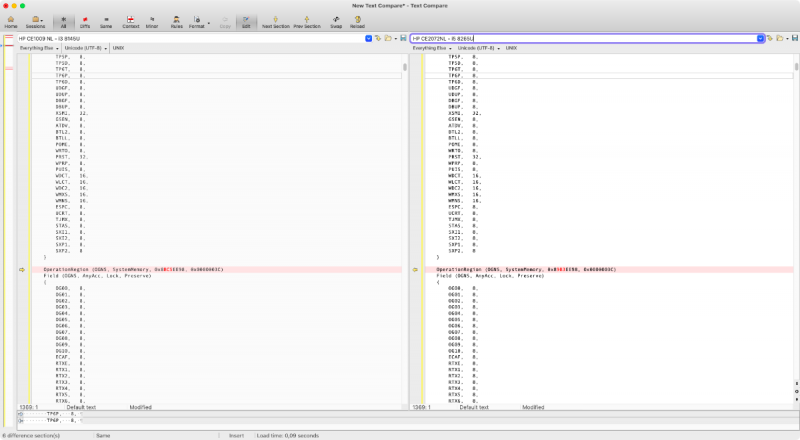Click the Format toolbar icon
This screenshot has width=800, height=440.
[197, 22]
